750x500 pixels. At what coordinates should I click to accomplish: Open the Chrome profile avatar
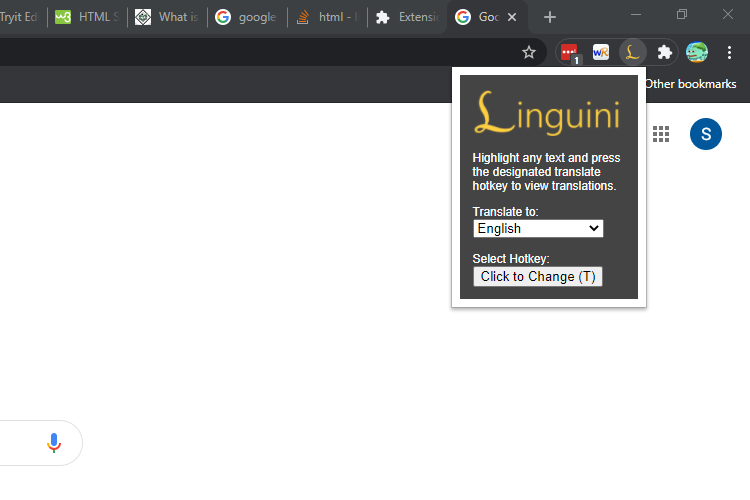697,52
